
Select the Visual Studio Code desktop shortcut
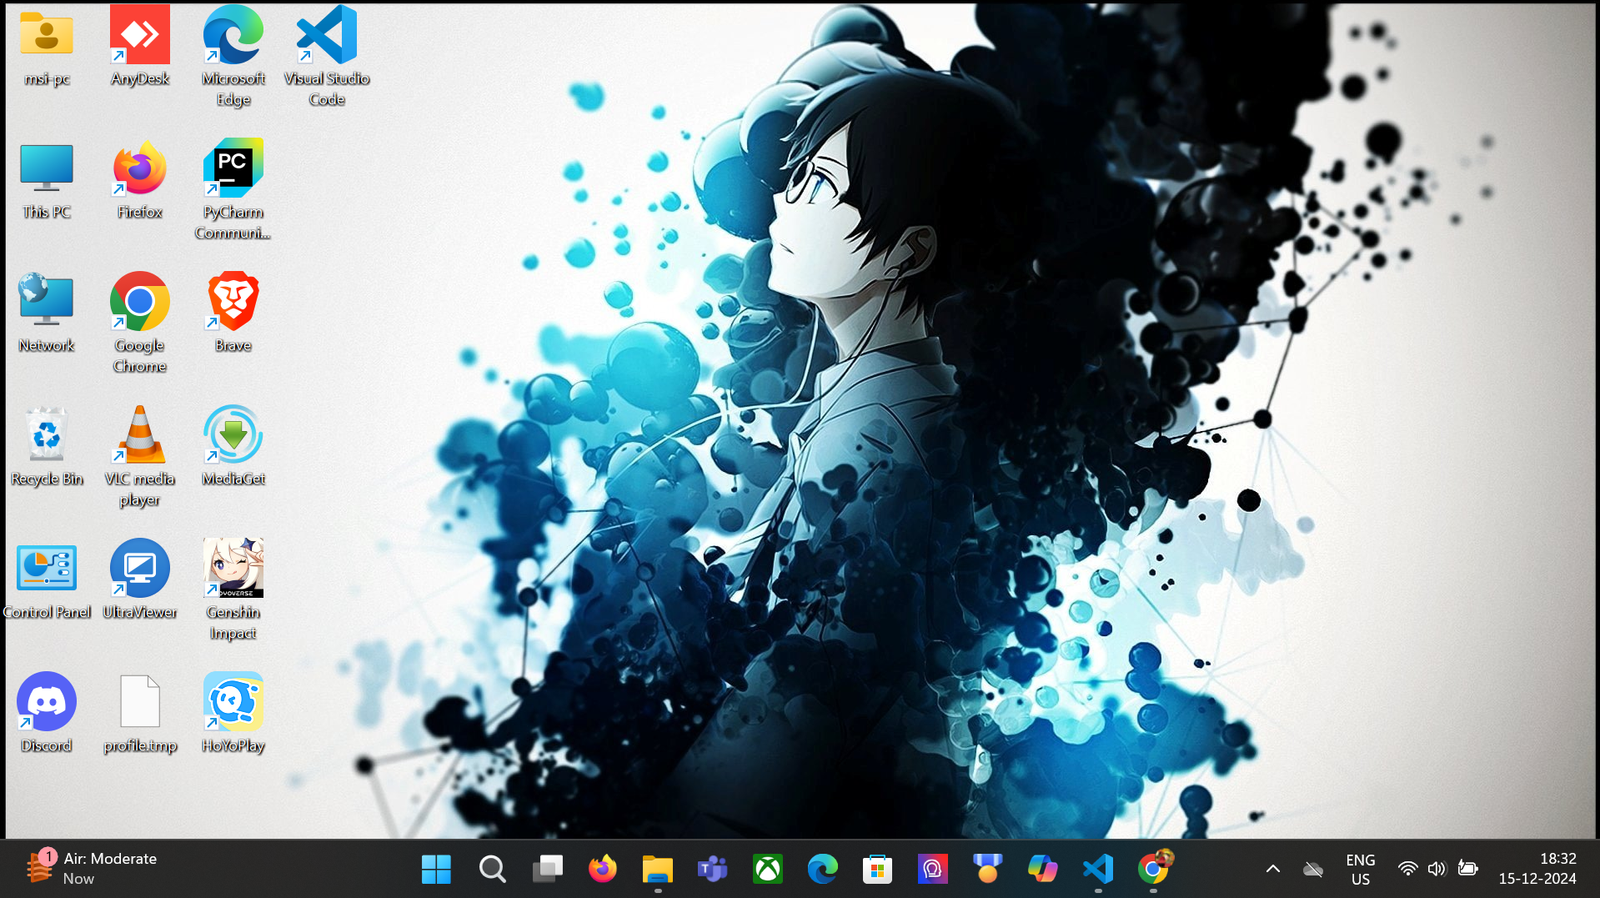(x=327, y=57)
